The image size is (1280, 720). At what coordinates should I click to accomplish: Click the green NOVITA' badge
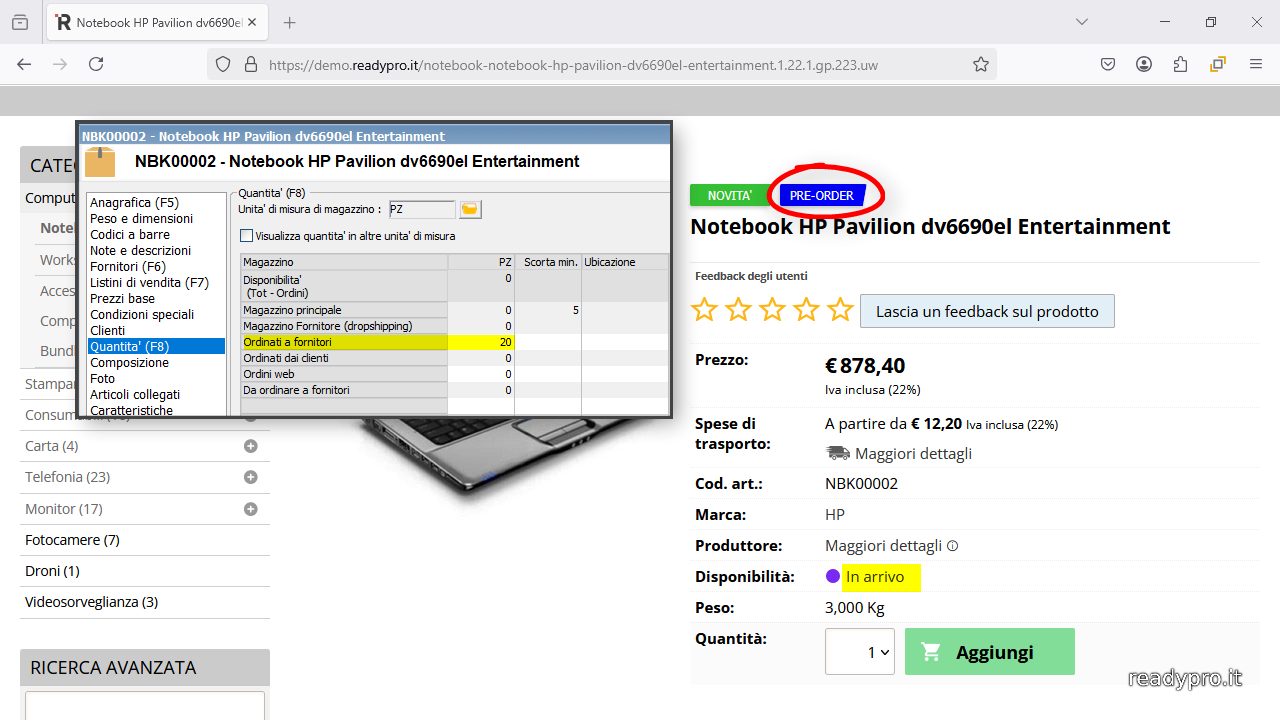(x=729, y=195)
